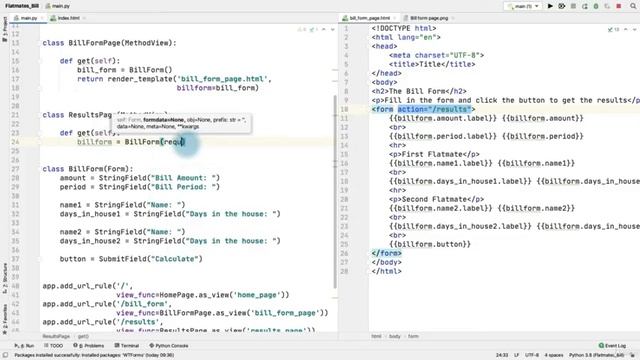Open the bill_form_page.html tab
This screenshot has height=360, width=640.
(369, 18)
